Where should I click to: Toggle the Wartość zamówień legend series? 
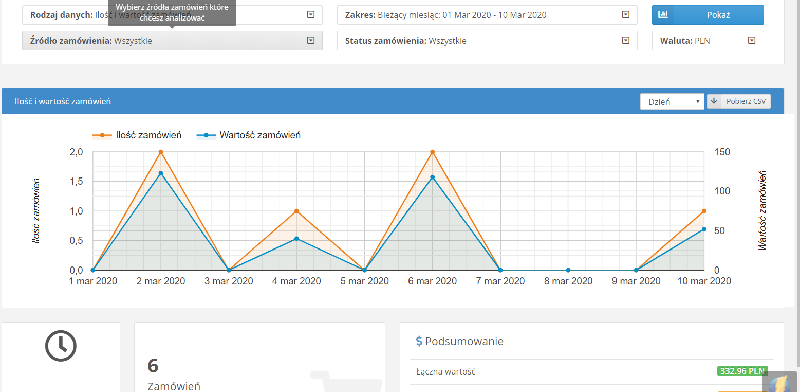[247, 135]
